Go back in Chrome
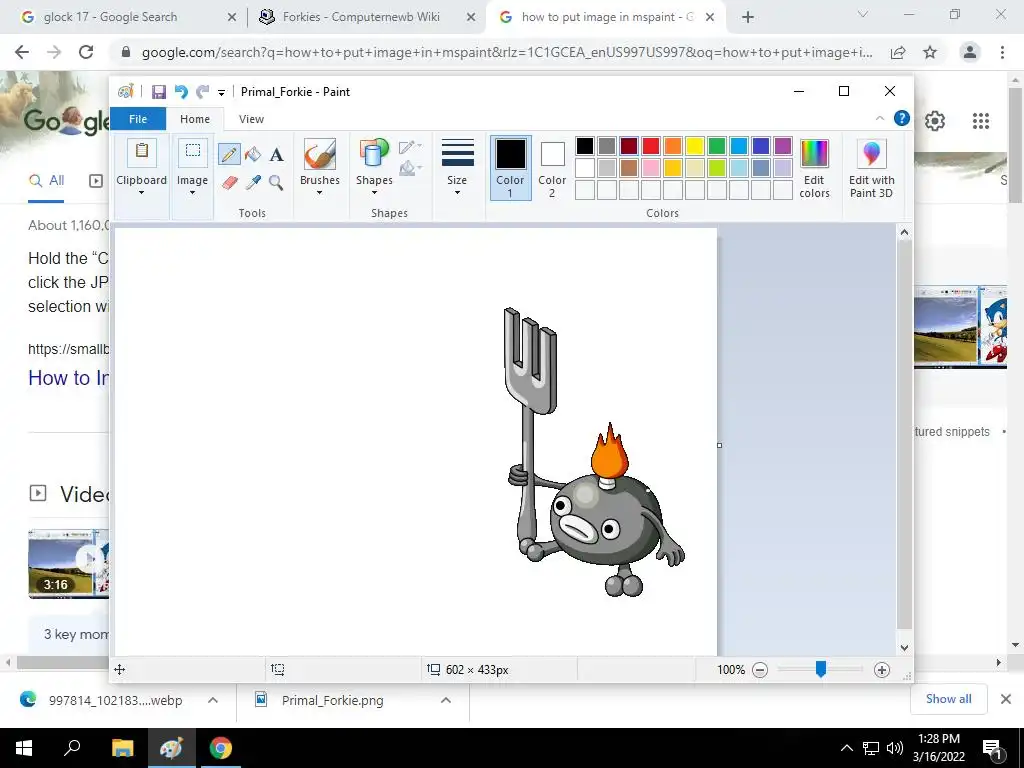1024x768 pixels. coord(22,52)
